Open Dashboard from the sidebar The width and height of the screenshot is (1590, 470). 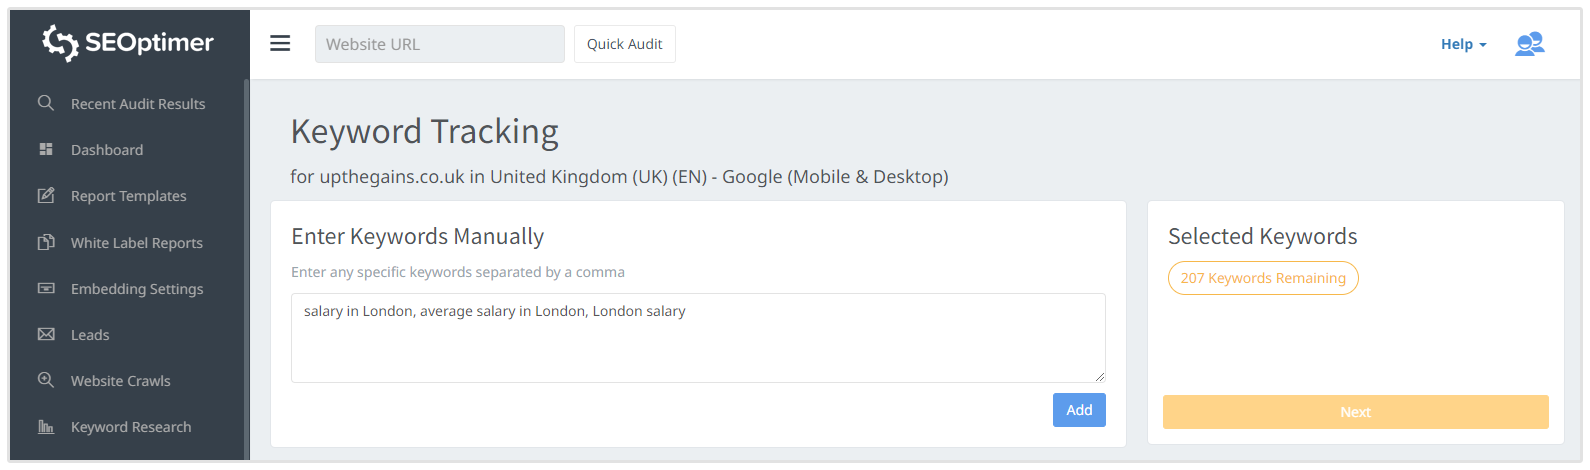[107, 150]
